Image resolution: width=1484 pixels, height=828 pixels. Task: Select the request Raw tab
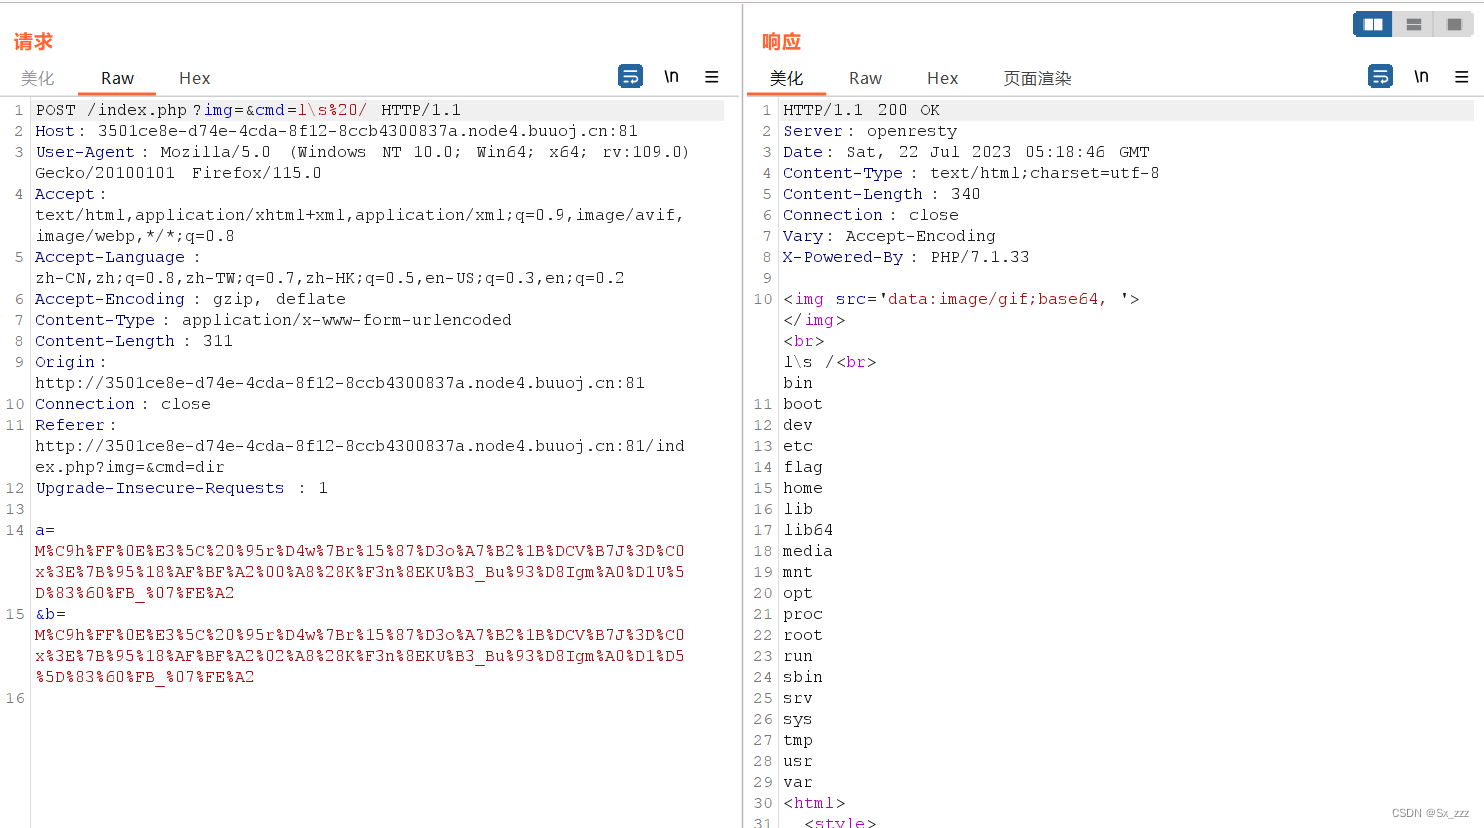coord(117,78)
